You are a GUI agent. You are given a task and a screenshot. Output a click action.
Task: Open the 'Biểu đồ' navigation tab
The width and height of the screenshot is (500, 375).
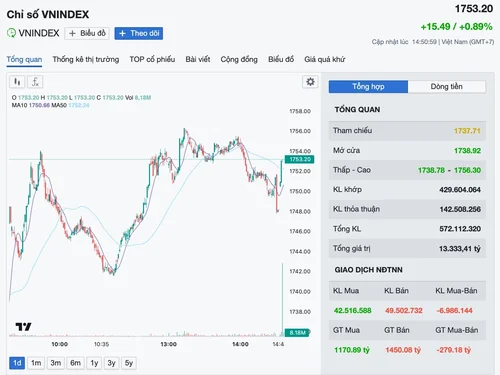[x=281, y=59]
